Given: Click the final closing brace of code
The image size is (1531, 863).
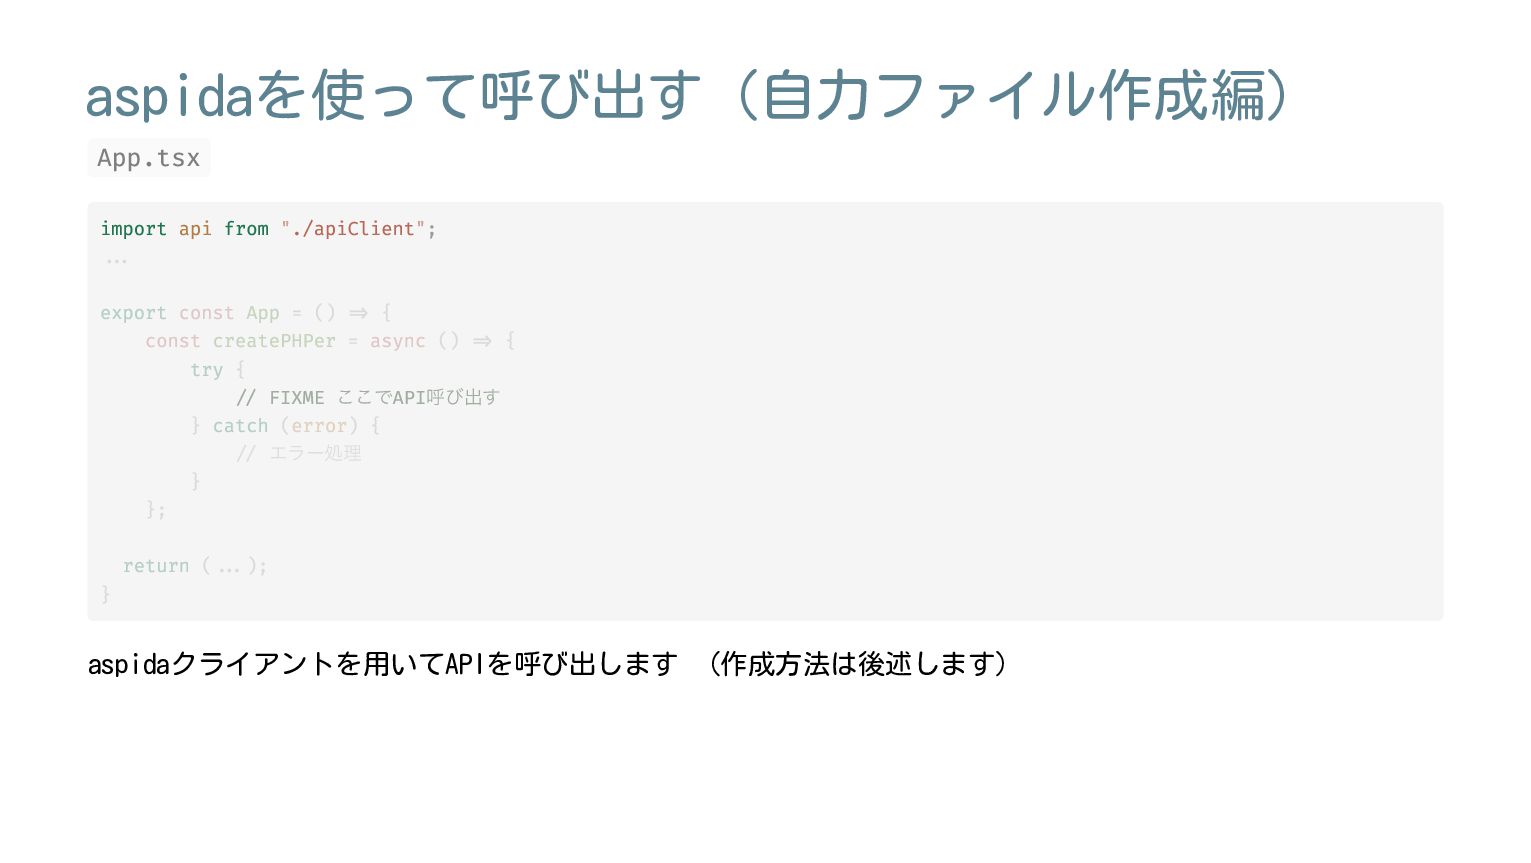Looking at the screenshot, I should [x=105, y=594].
